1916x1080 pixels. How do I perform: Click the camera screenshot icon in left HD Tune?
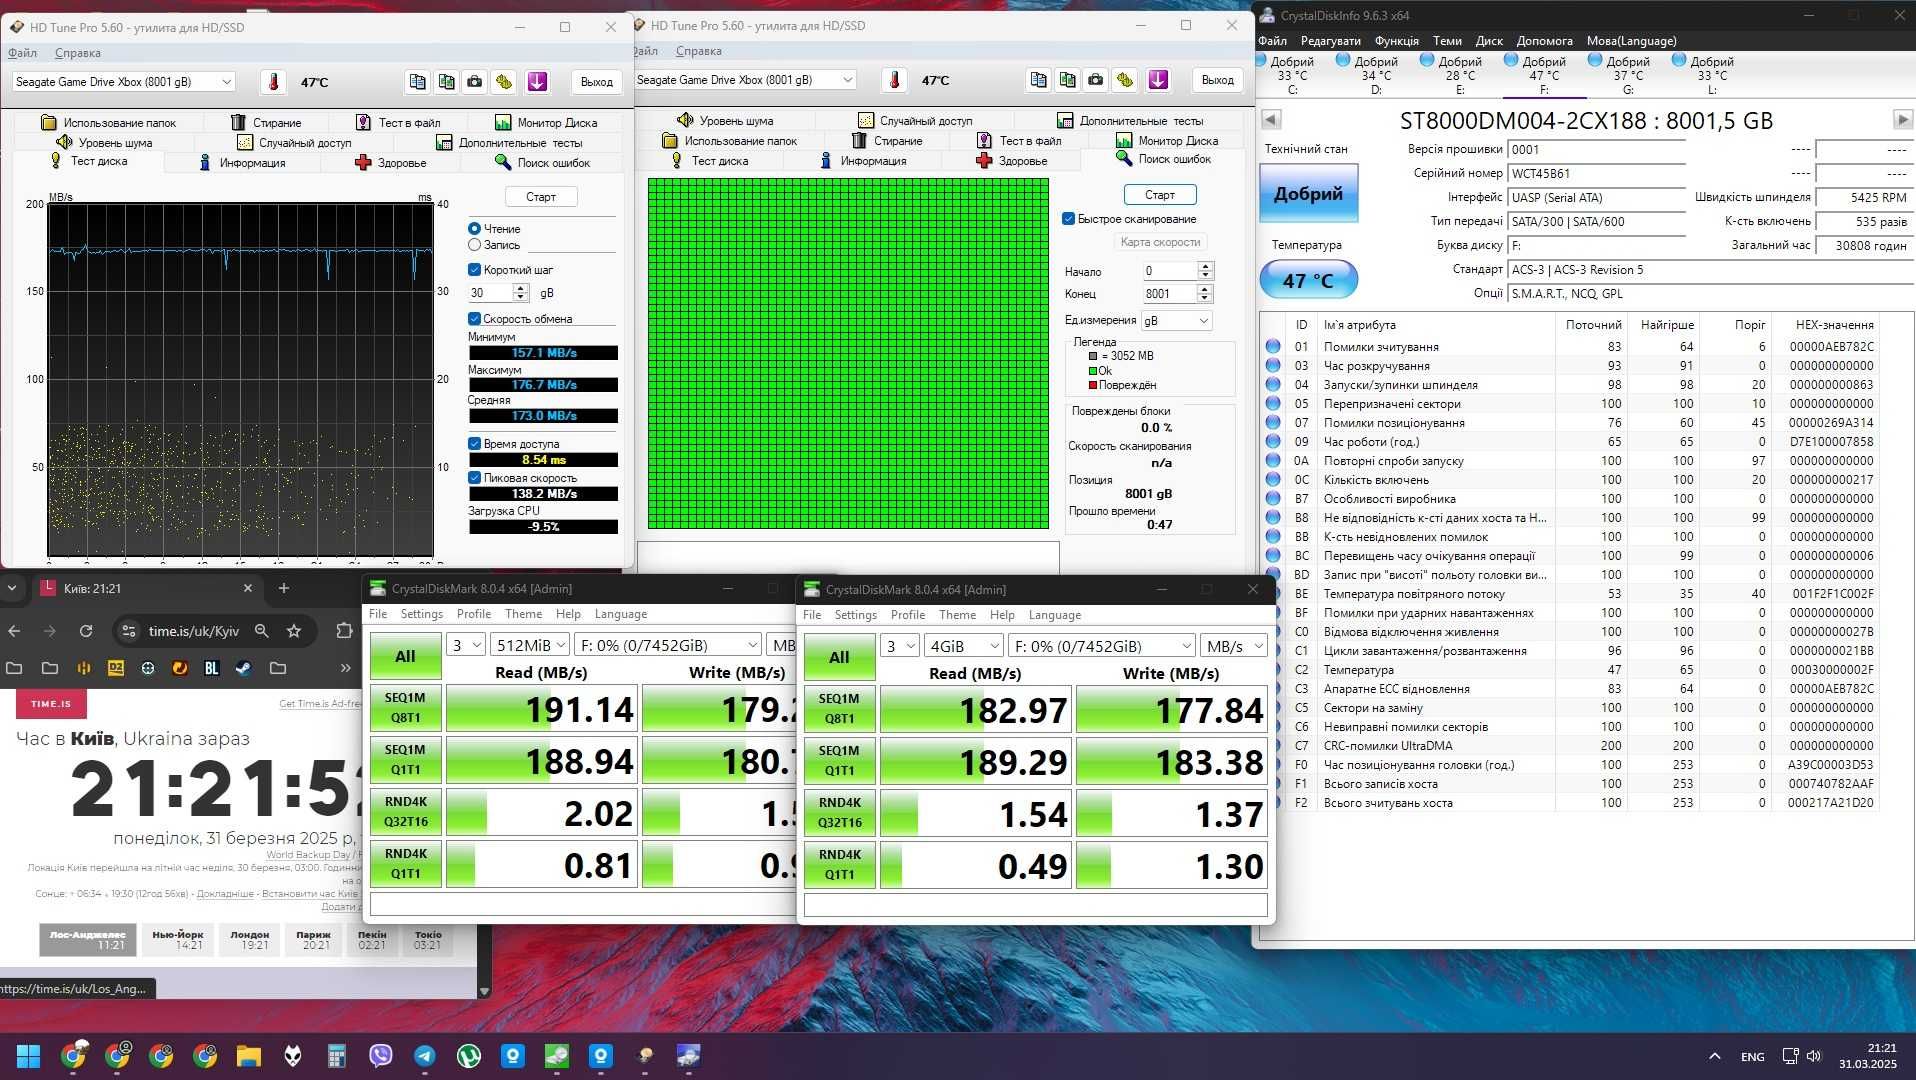[x=475, y=82]
